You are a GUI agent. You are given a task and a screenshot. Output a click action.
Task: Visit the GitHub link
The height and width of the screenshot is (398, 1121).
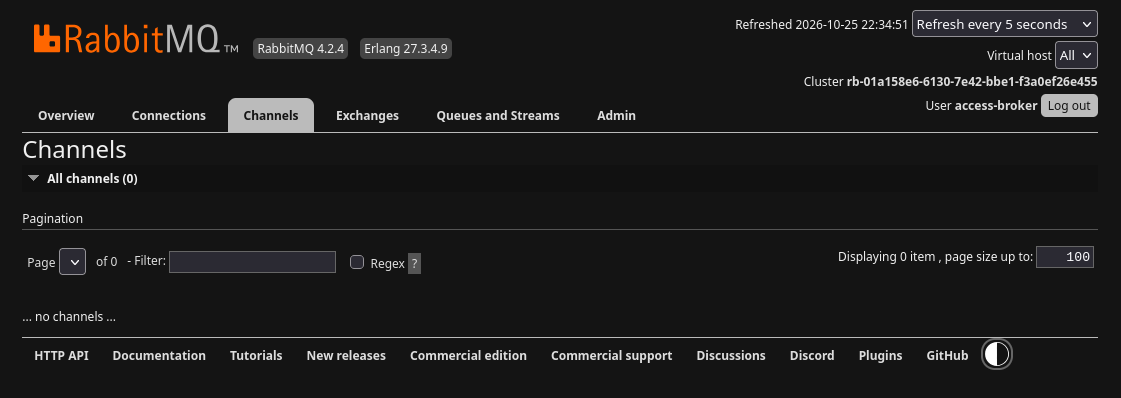tap(947, 355)
